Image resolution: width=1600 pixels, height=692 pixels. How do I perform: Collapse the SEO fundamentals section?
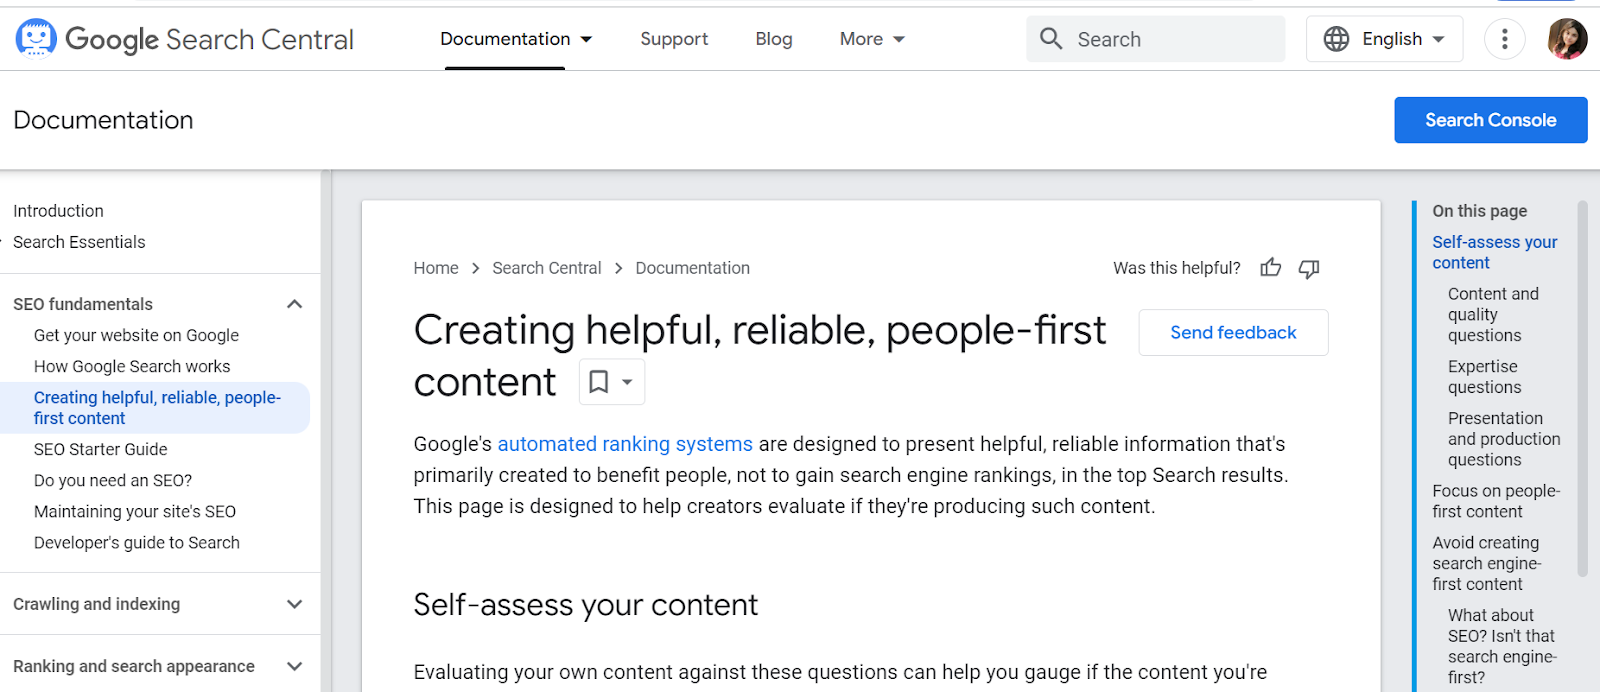tap(294, 304)
